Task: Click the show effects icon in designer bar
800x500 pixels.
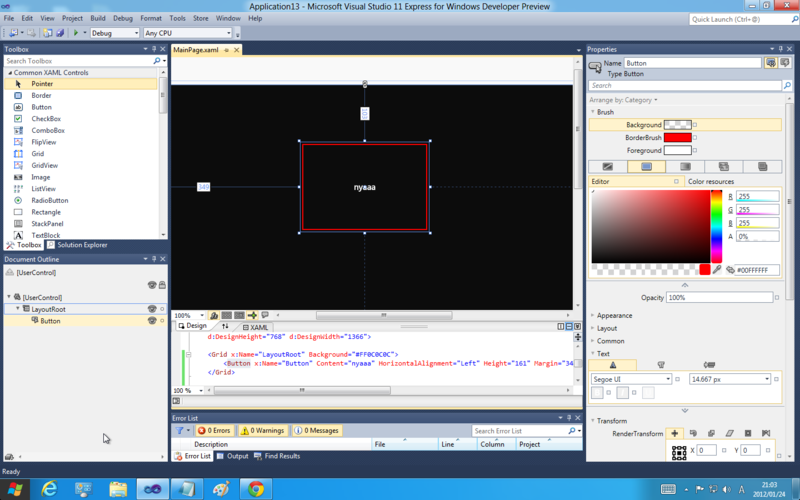Action: (214, 315)
